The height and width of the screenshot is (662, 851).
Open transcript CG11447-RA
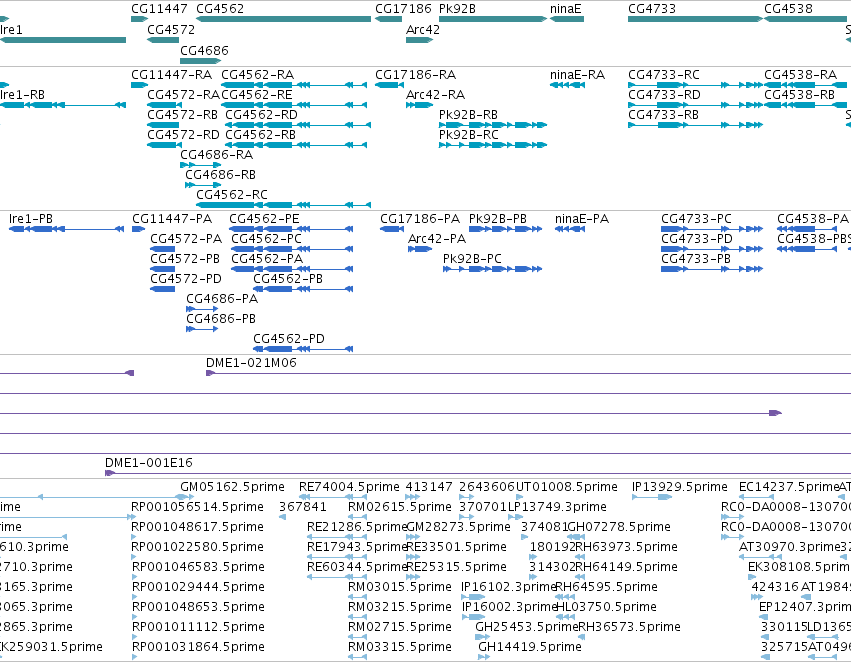(172, 75)
